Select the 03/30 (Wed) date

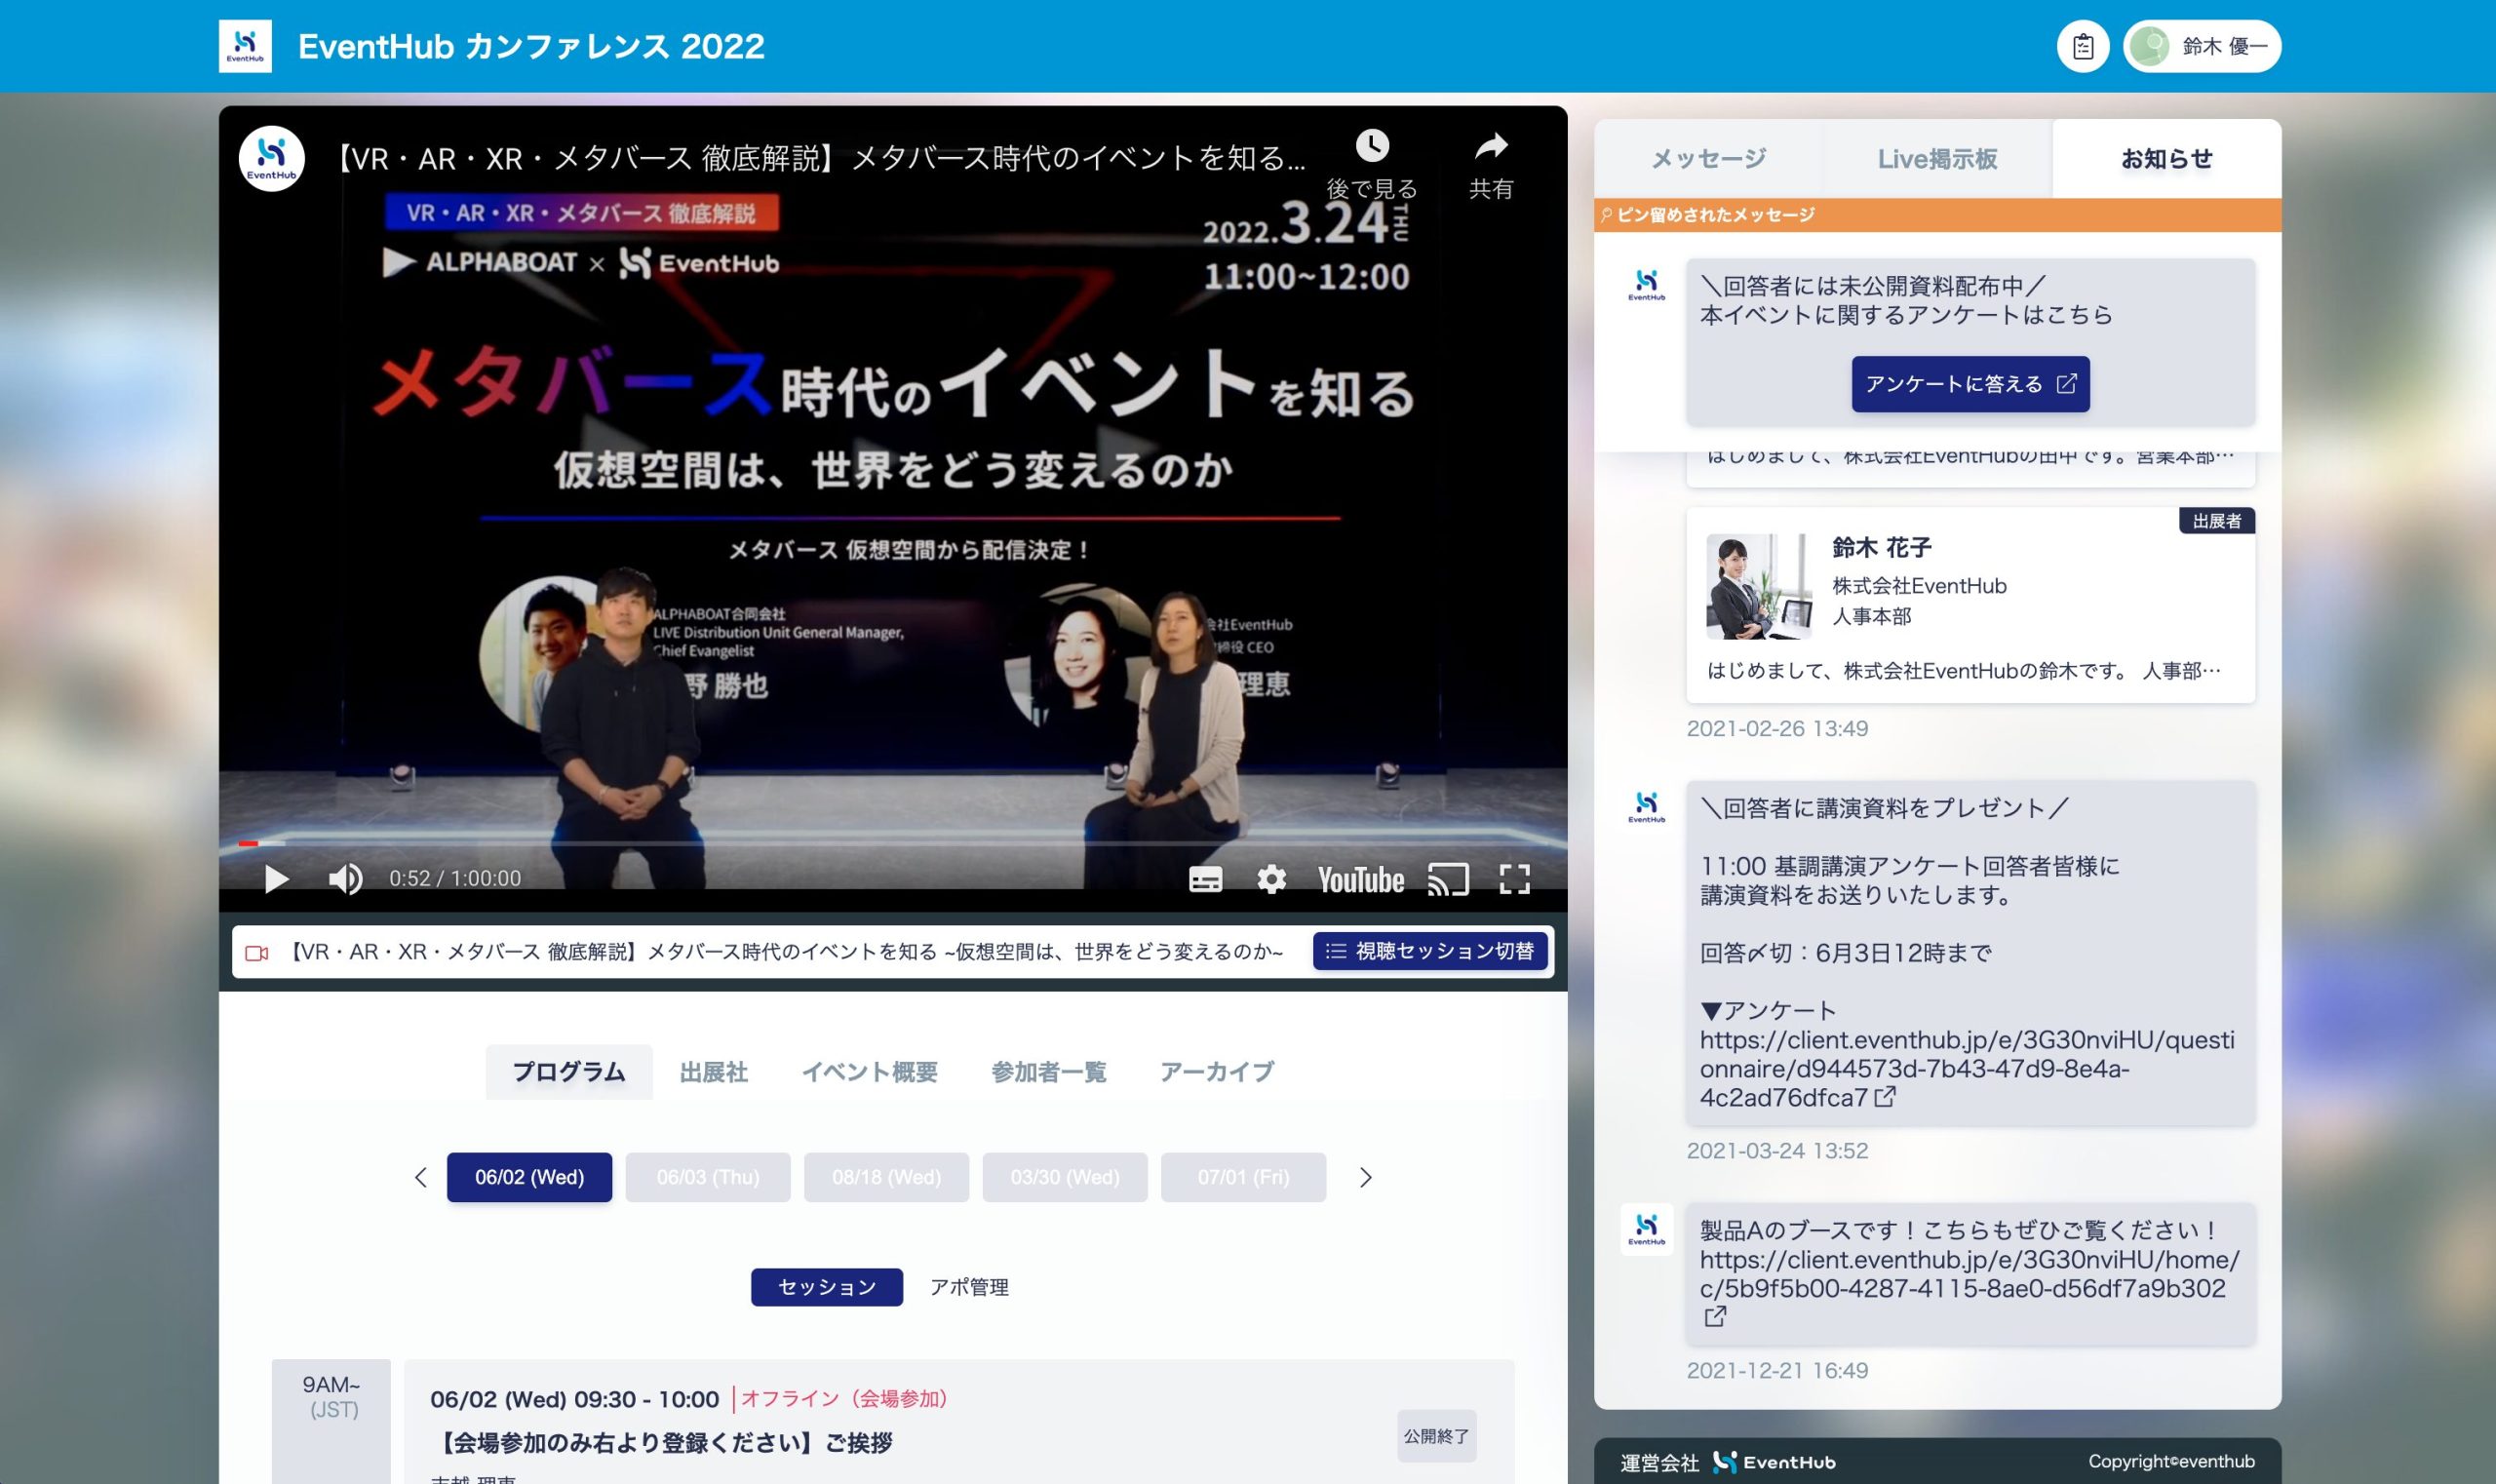(x=1065, y=1177)
